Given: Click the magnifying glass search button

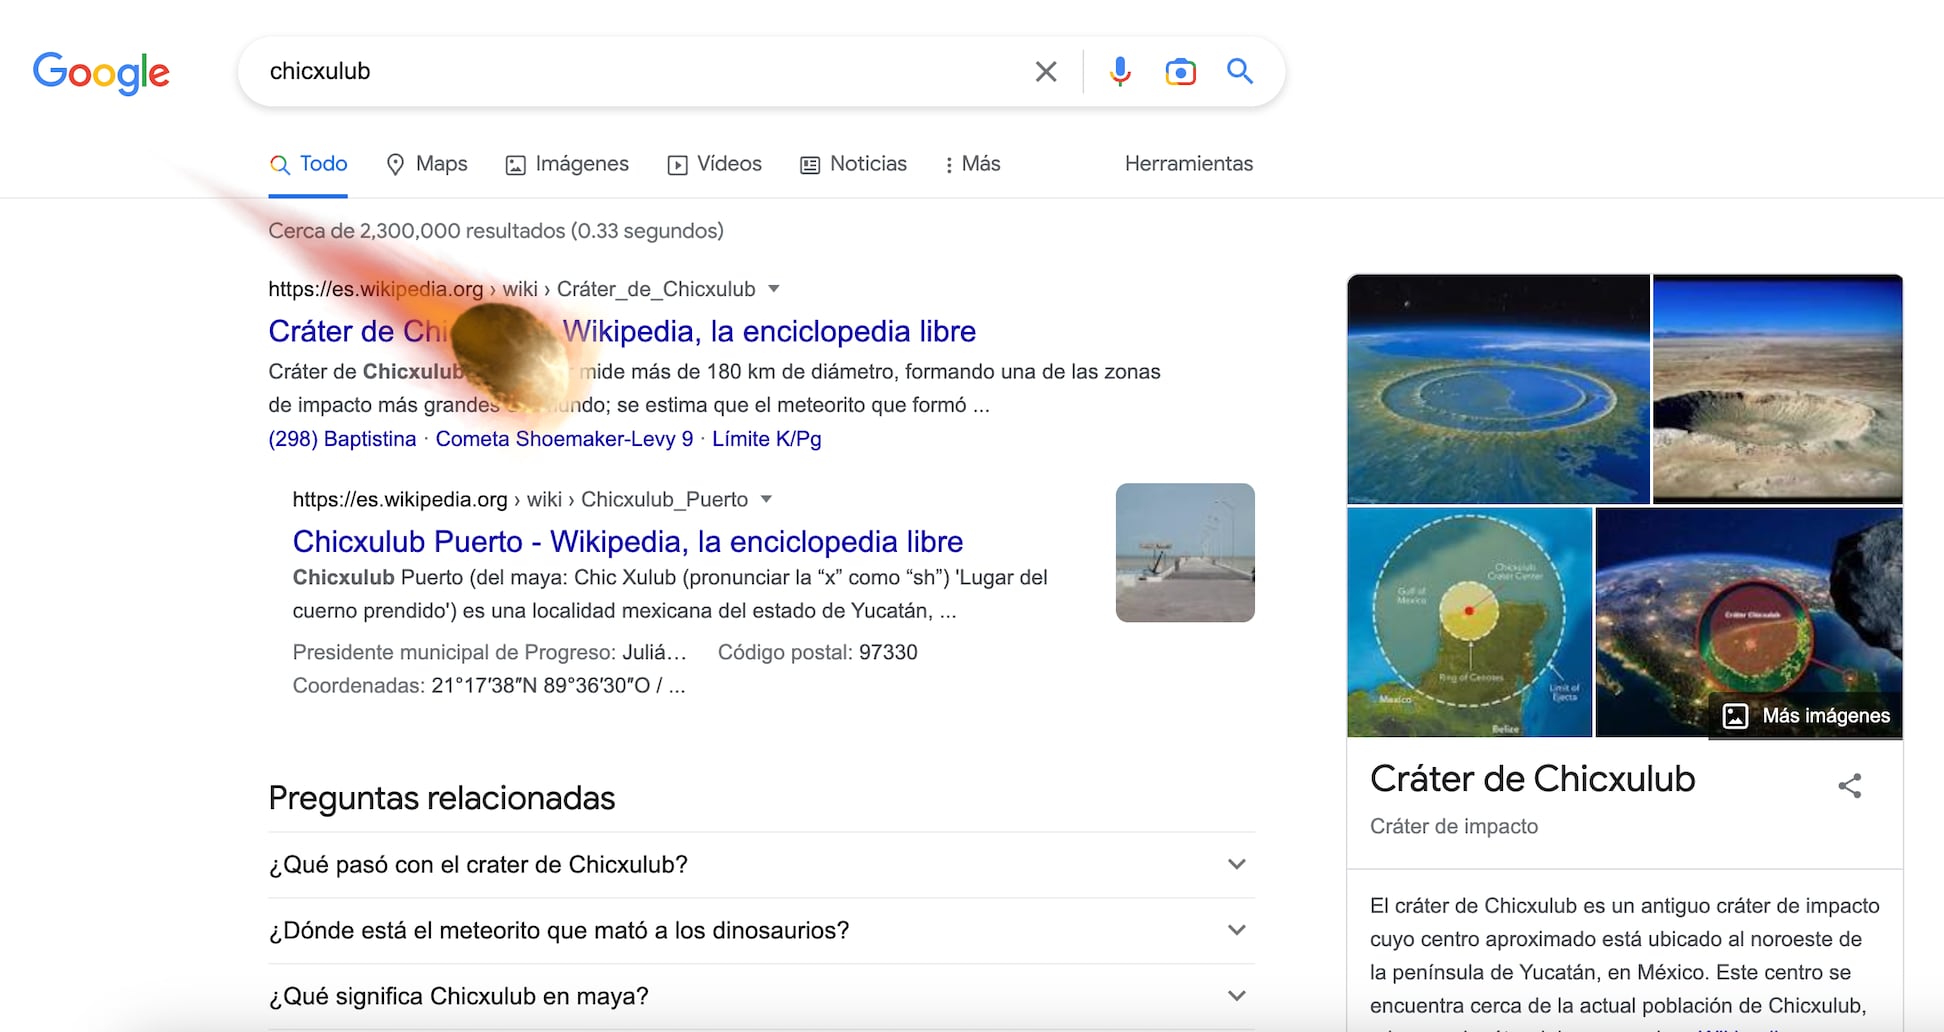Looking at the screenshot, I should (1240, 72).
